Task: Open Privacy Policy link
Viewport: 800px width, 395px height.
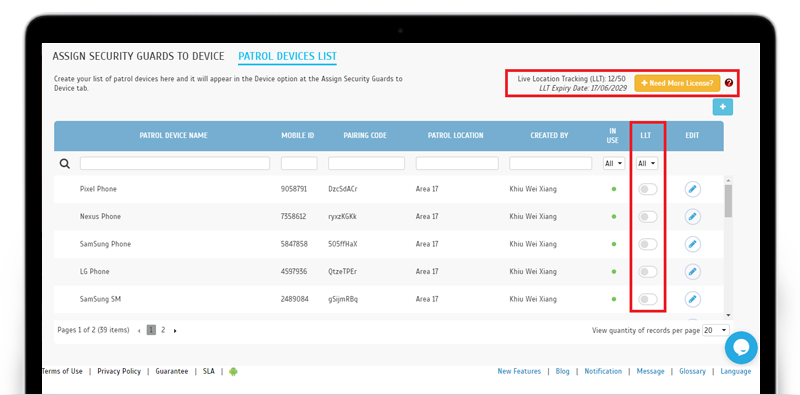Action: point(119,372)
